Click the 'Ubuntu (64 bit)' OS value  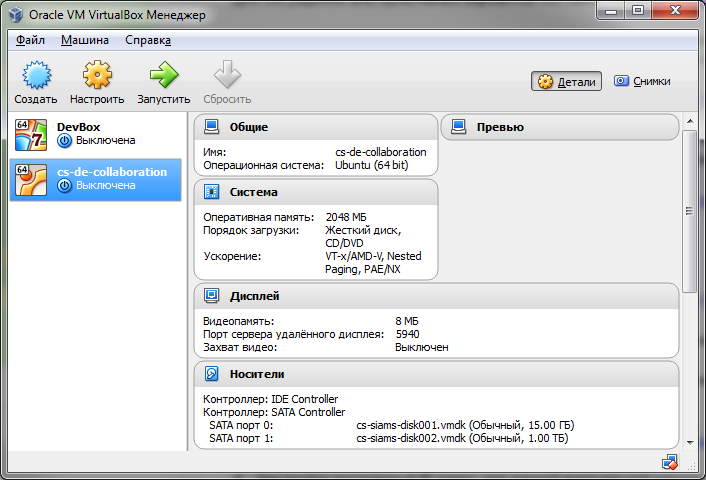pyautogui.click(x=371, y=165)
